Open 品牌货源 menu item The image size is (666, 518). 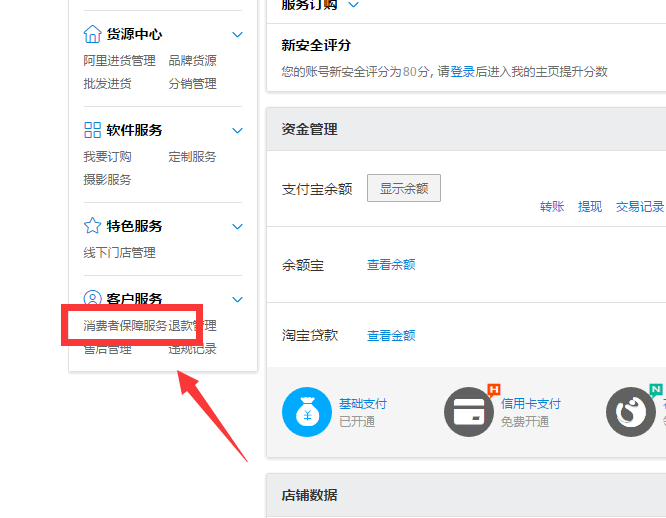192,61
